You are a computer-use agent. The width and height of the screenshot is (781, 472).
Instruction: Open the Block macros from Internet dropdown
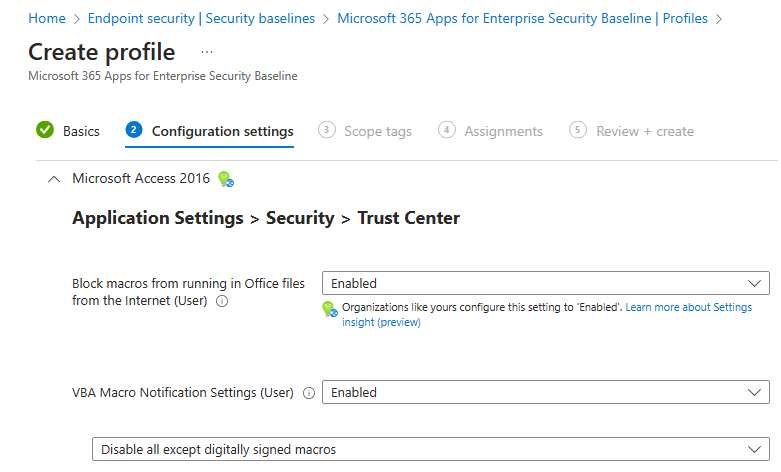point(545,283)
